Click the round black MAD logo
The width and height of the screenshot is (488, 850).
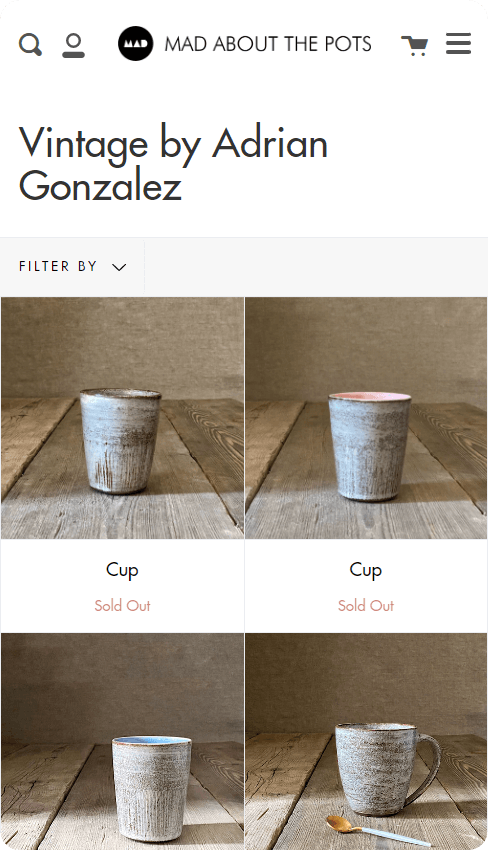tap(136, 43)
